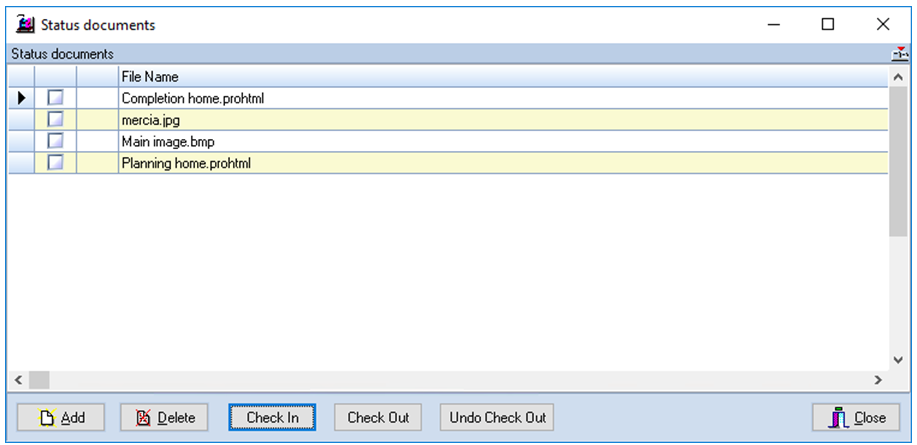Tick the checkbox for Main image.bmp

pyautogui.click(x=56, y=141)
